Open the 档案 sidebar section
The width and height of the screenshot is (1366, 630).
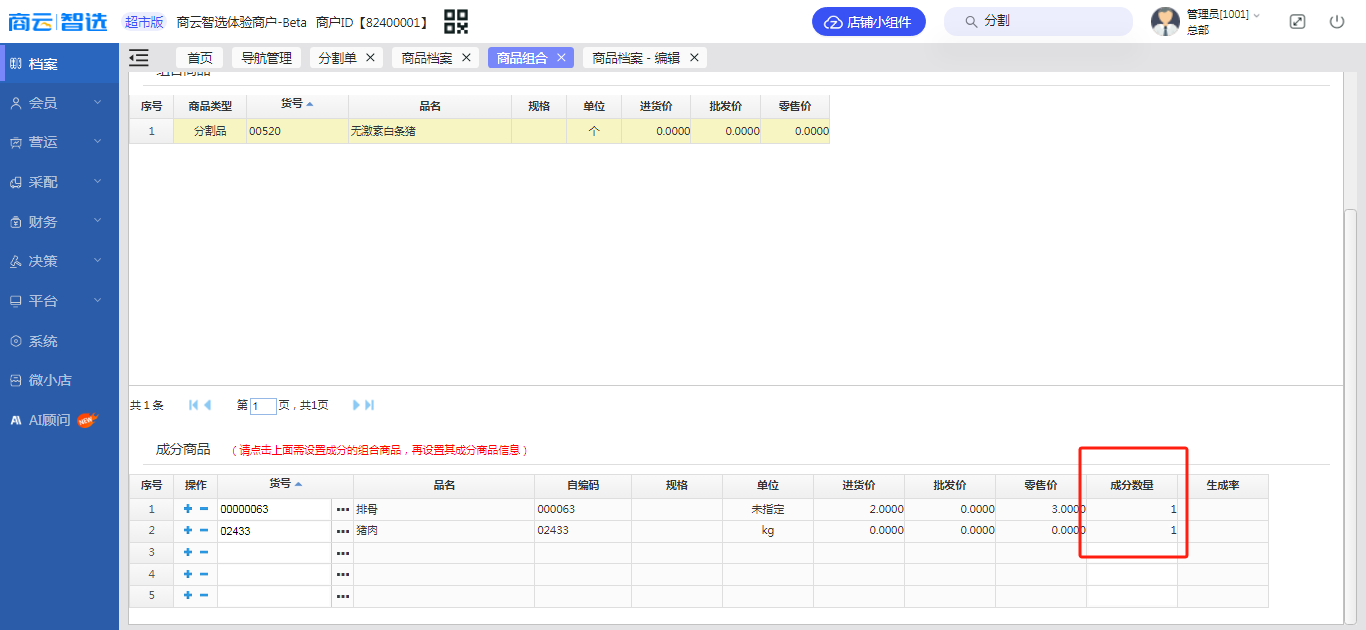(x=59, y=64)
